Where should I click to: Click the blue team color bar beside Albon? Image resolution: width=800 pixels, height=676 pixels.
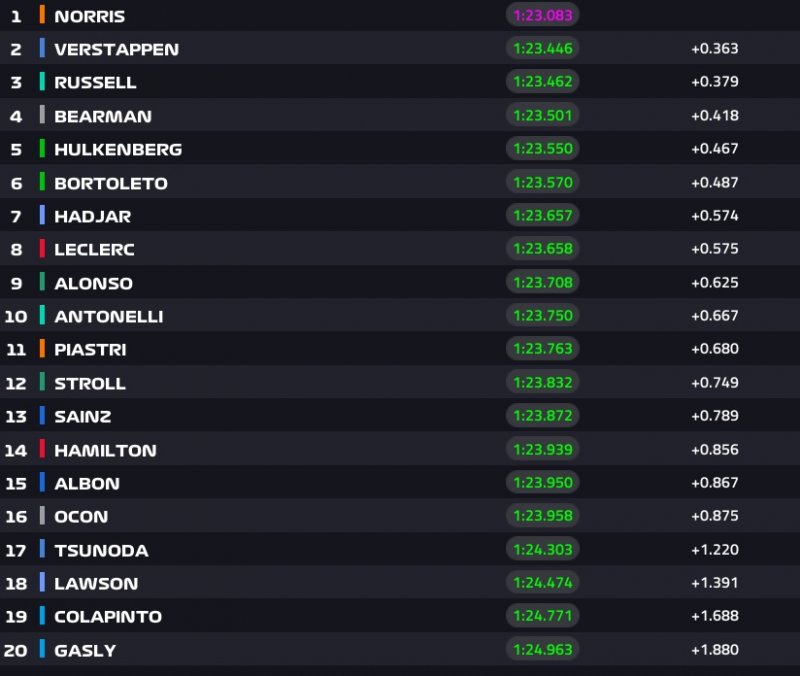(42, 483)
